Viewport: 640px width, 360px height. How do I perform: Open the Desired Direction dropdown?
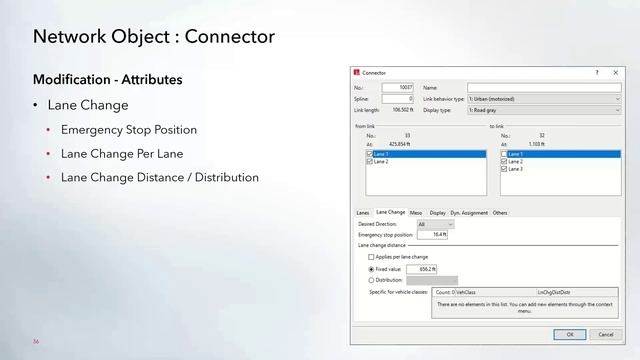(x=435, y=224)
